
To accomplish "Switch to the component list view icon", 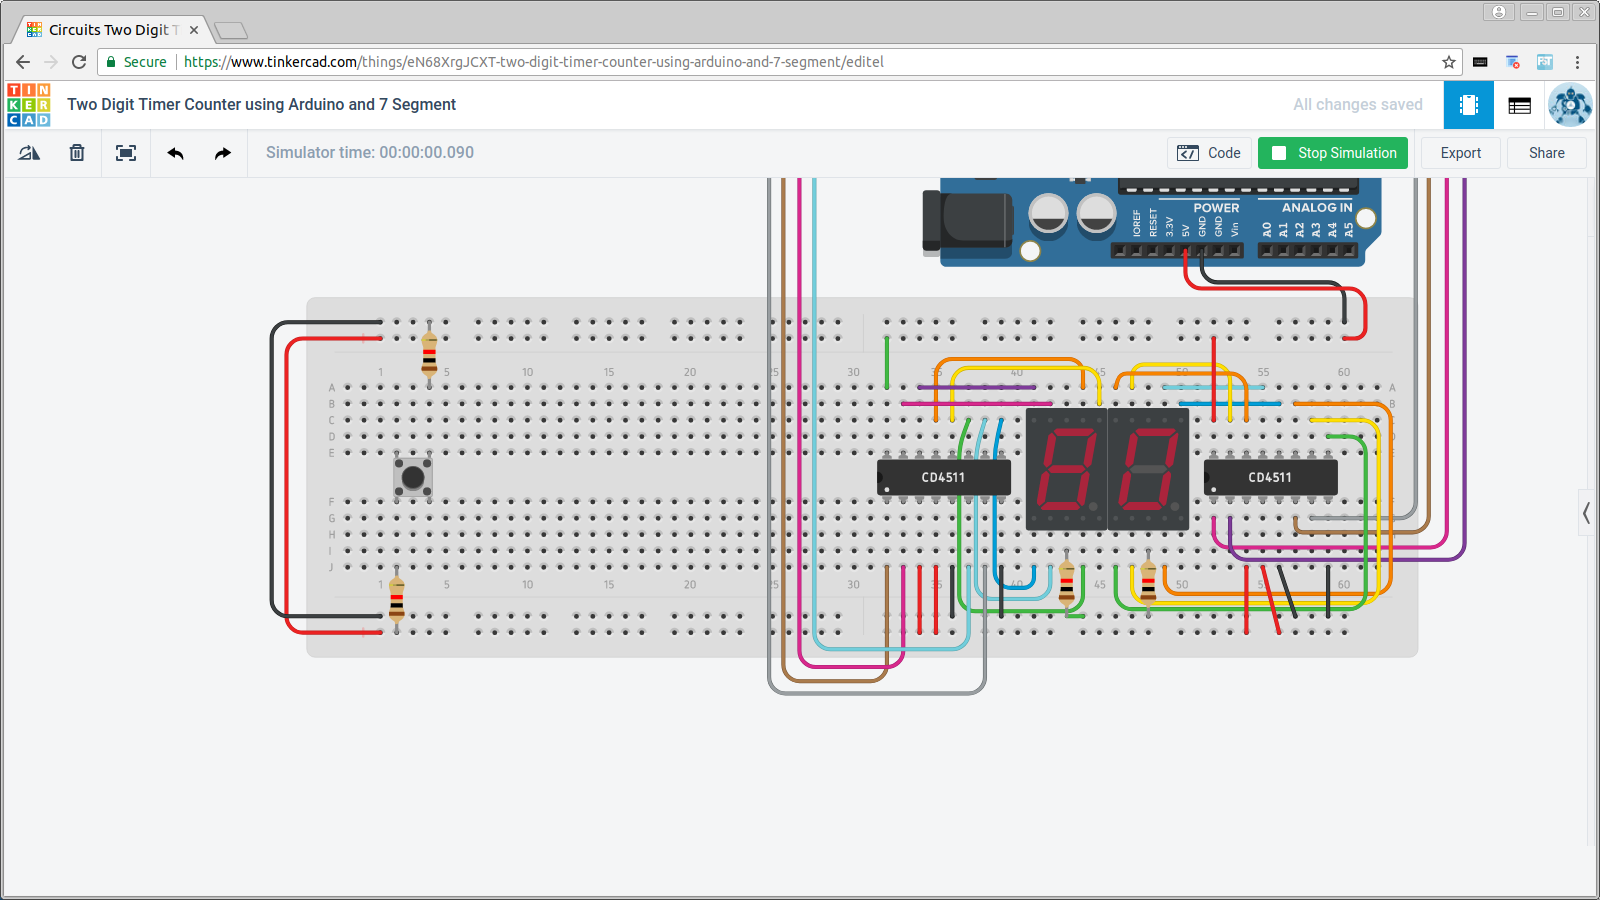I will 1519,104.
